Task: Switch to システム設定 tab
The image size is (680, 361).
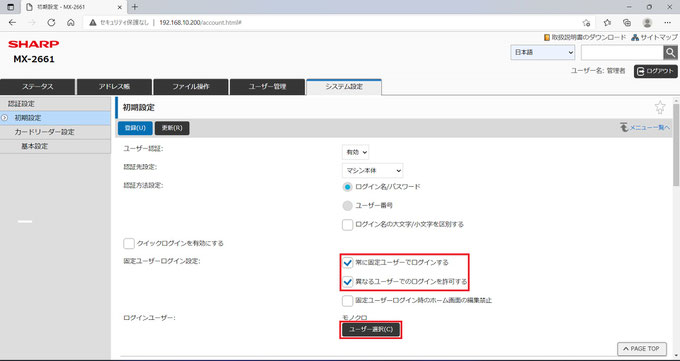Action: [x=344, y=87]
